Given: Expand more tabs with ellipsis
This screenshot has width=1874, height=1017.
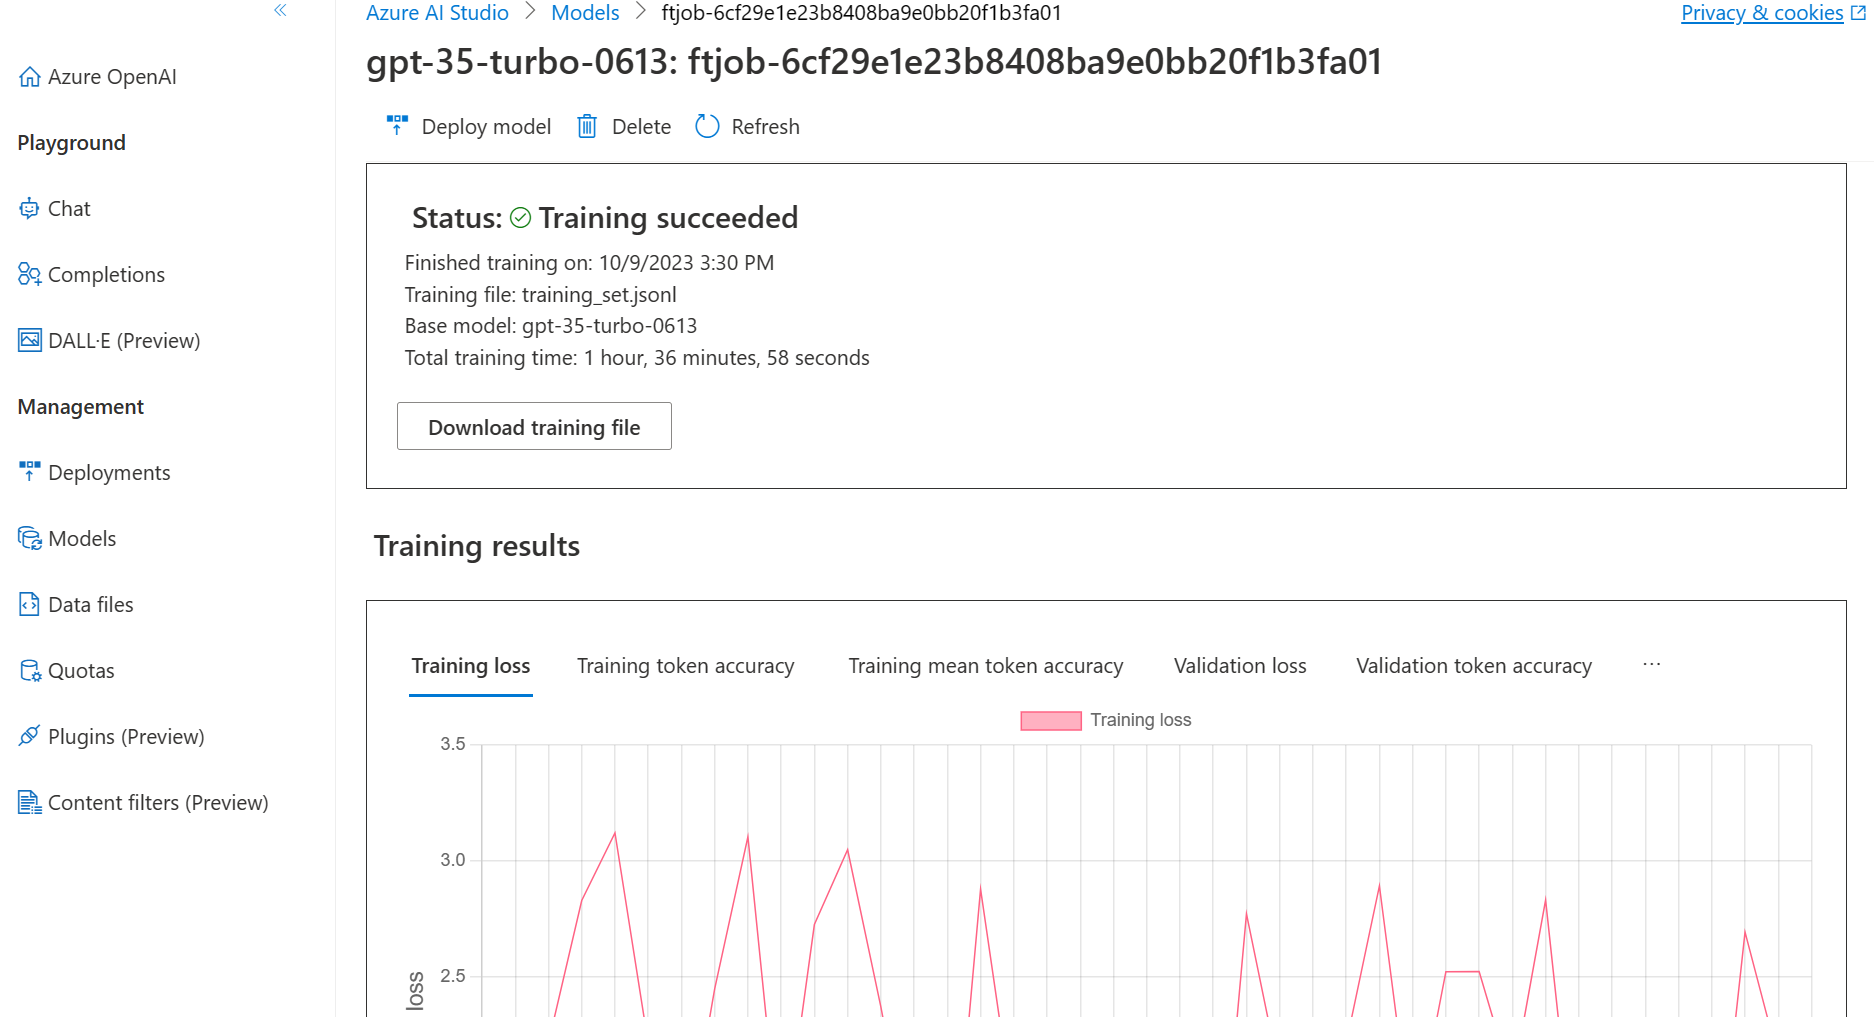Looking at the screenshot, I should (x=1651, y=665).
